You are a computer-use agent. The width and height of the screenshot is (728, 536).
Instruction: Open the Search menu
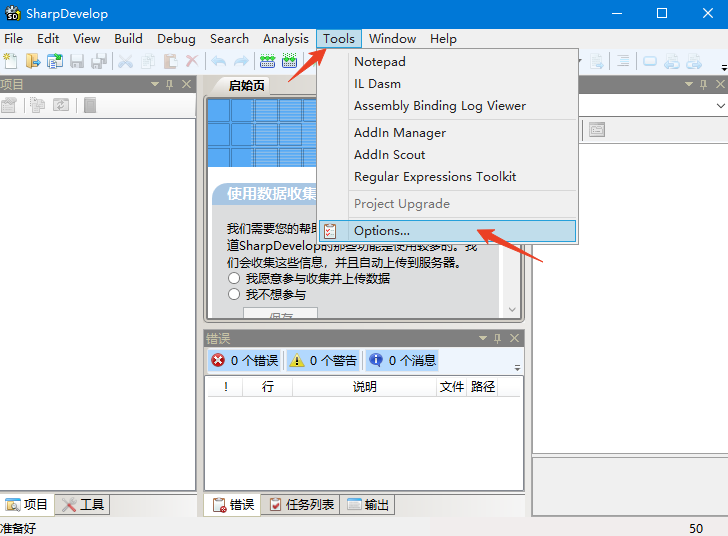tap(229, 39)
